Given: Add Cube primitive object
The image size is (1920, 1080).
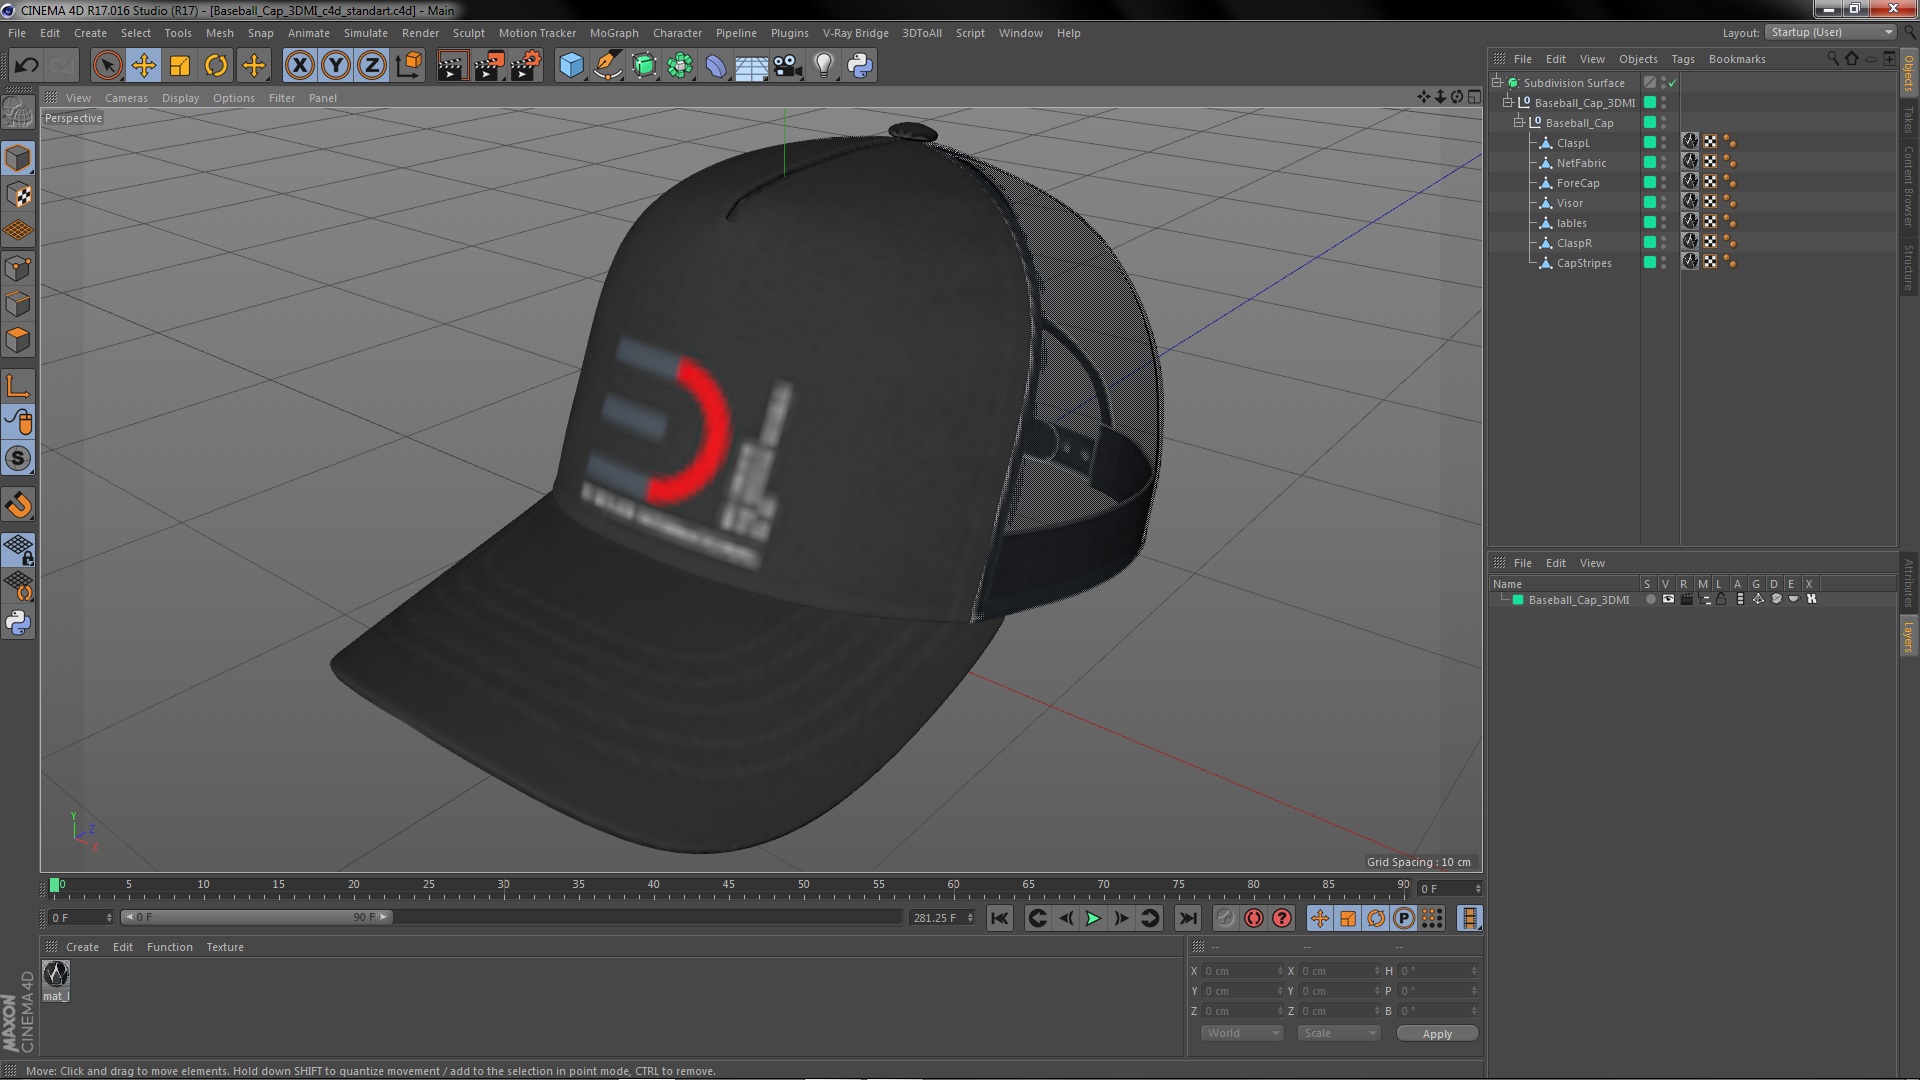Looking at the screenshot, I should click(x=571, y=66).
